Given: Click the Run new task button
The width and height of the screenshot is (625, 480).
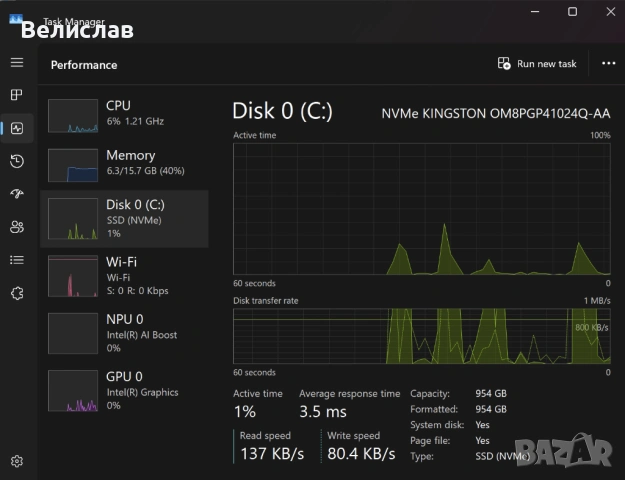Looking at the screenshot, I should click(537, 64).
